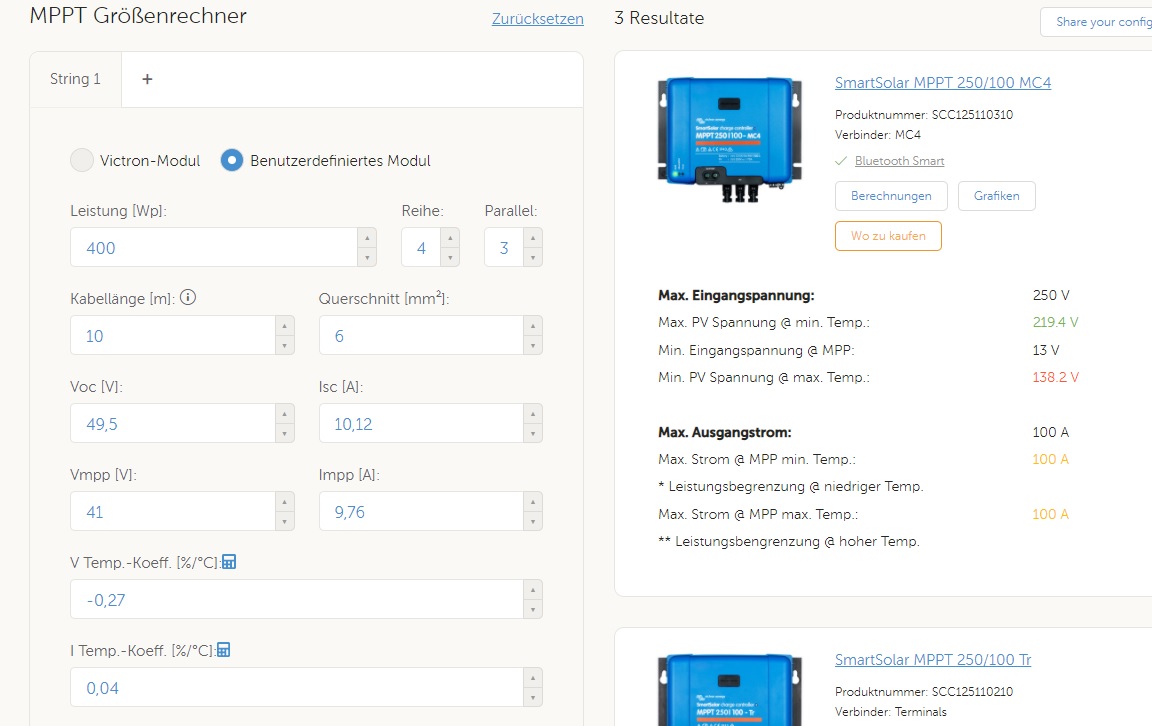Decrease the V Temp.-Koeff. value
This screenshot has height=726, width=1152.
pyautogui.click(x=533, y=609)
